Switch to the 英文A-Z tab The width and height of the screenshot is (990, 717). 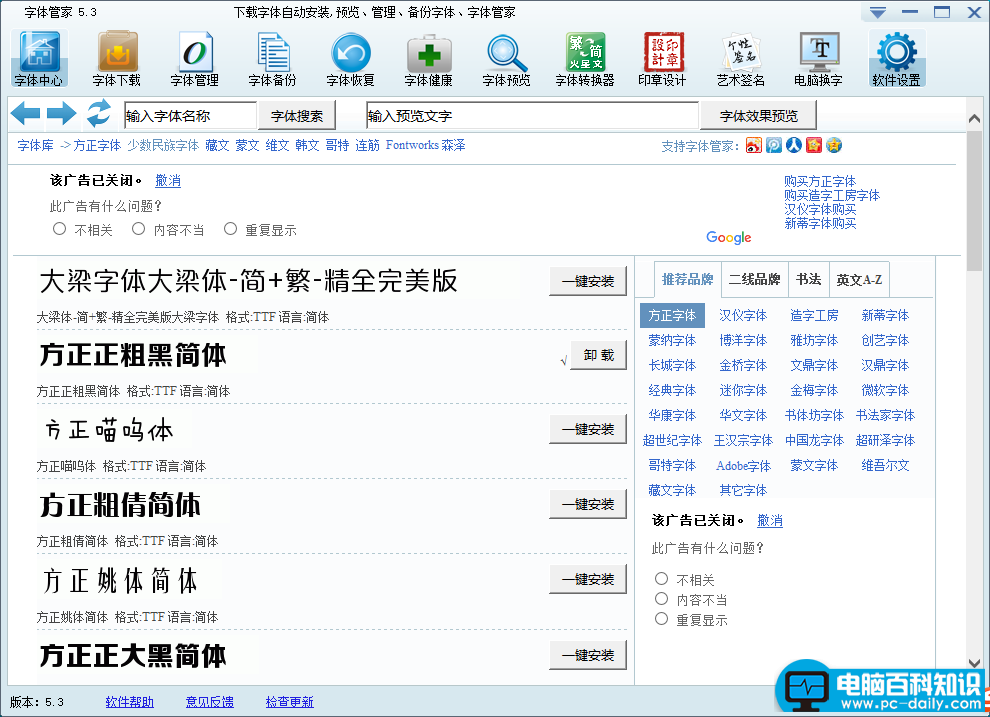pyautogui.click(x=859, y=279)
